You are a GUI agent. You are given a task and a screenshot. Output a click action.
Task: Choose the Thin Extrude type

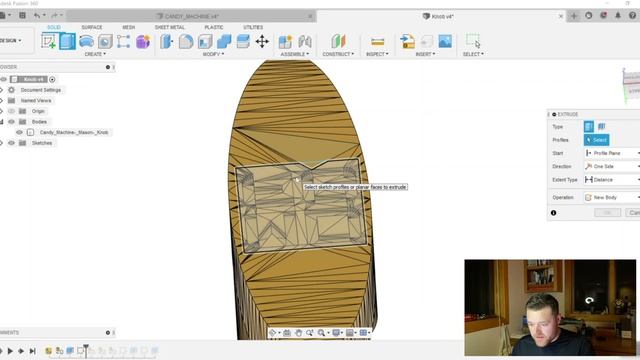point(601,127)
